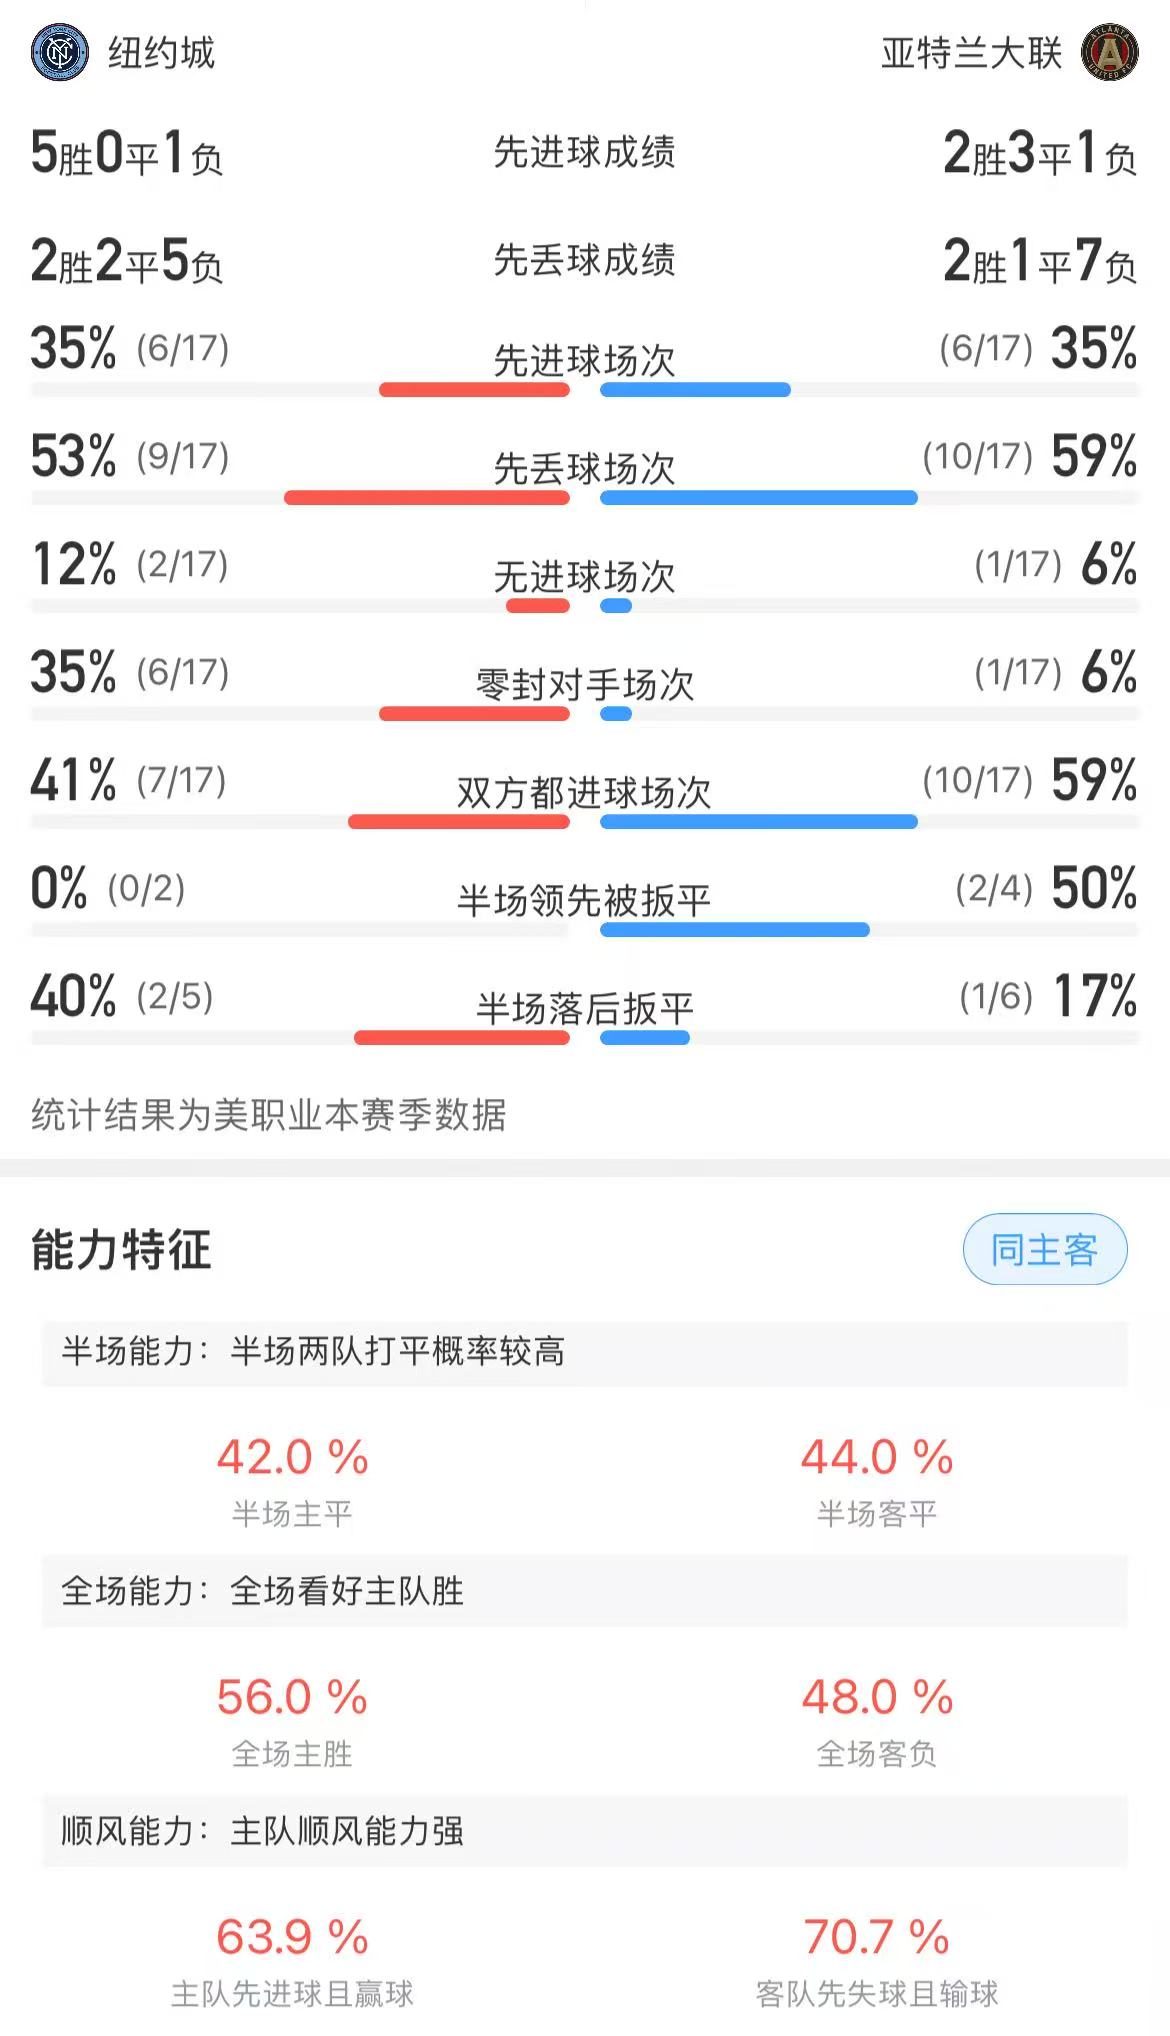Open the 亚特兰大联 team name
Screen dimensions: 1170x2036
(970, 53)
